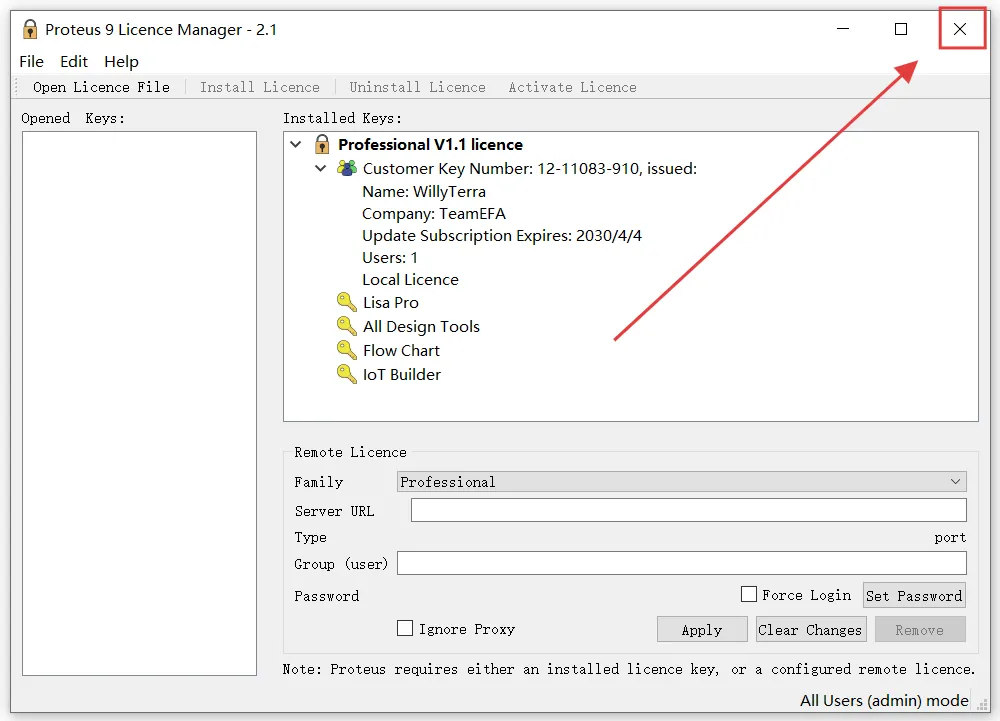Click the window resize grip in status bar

pyautogui.click(x=983, y=705)
